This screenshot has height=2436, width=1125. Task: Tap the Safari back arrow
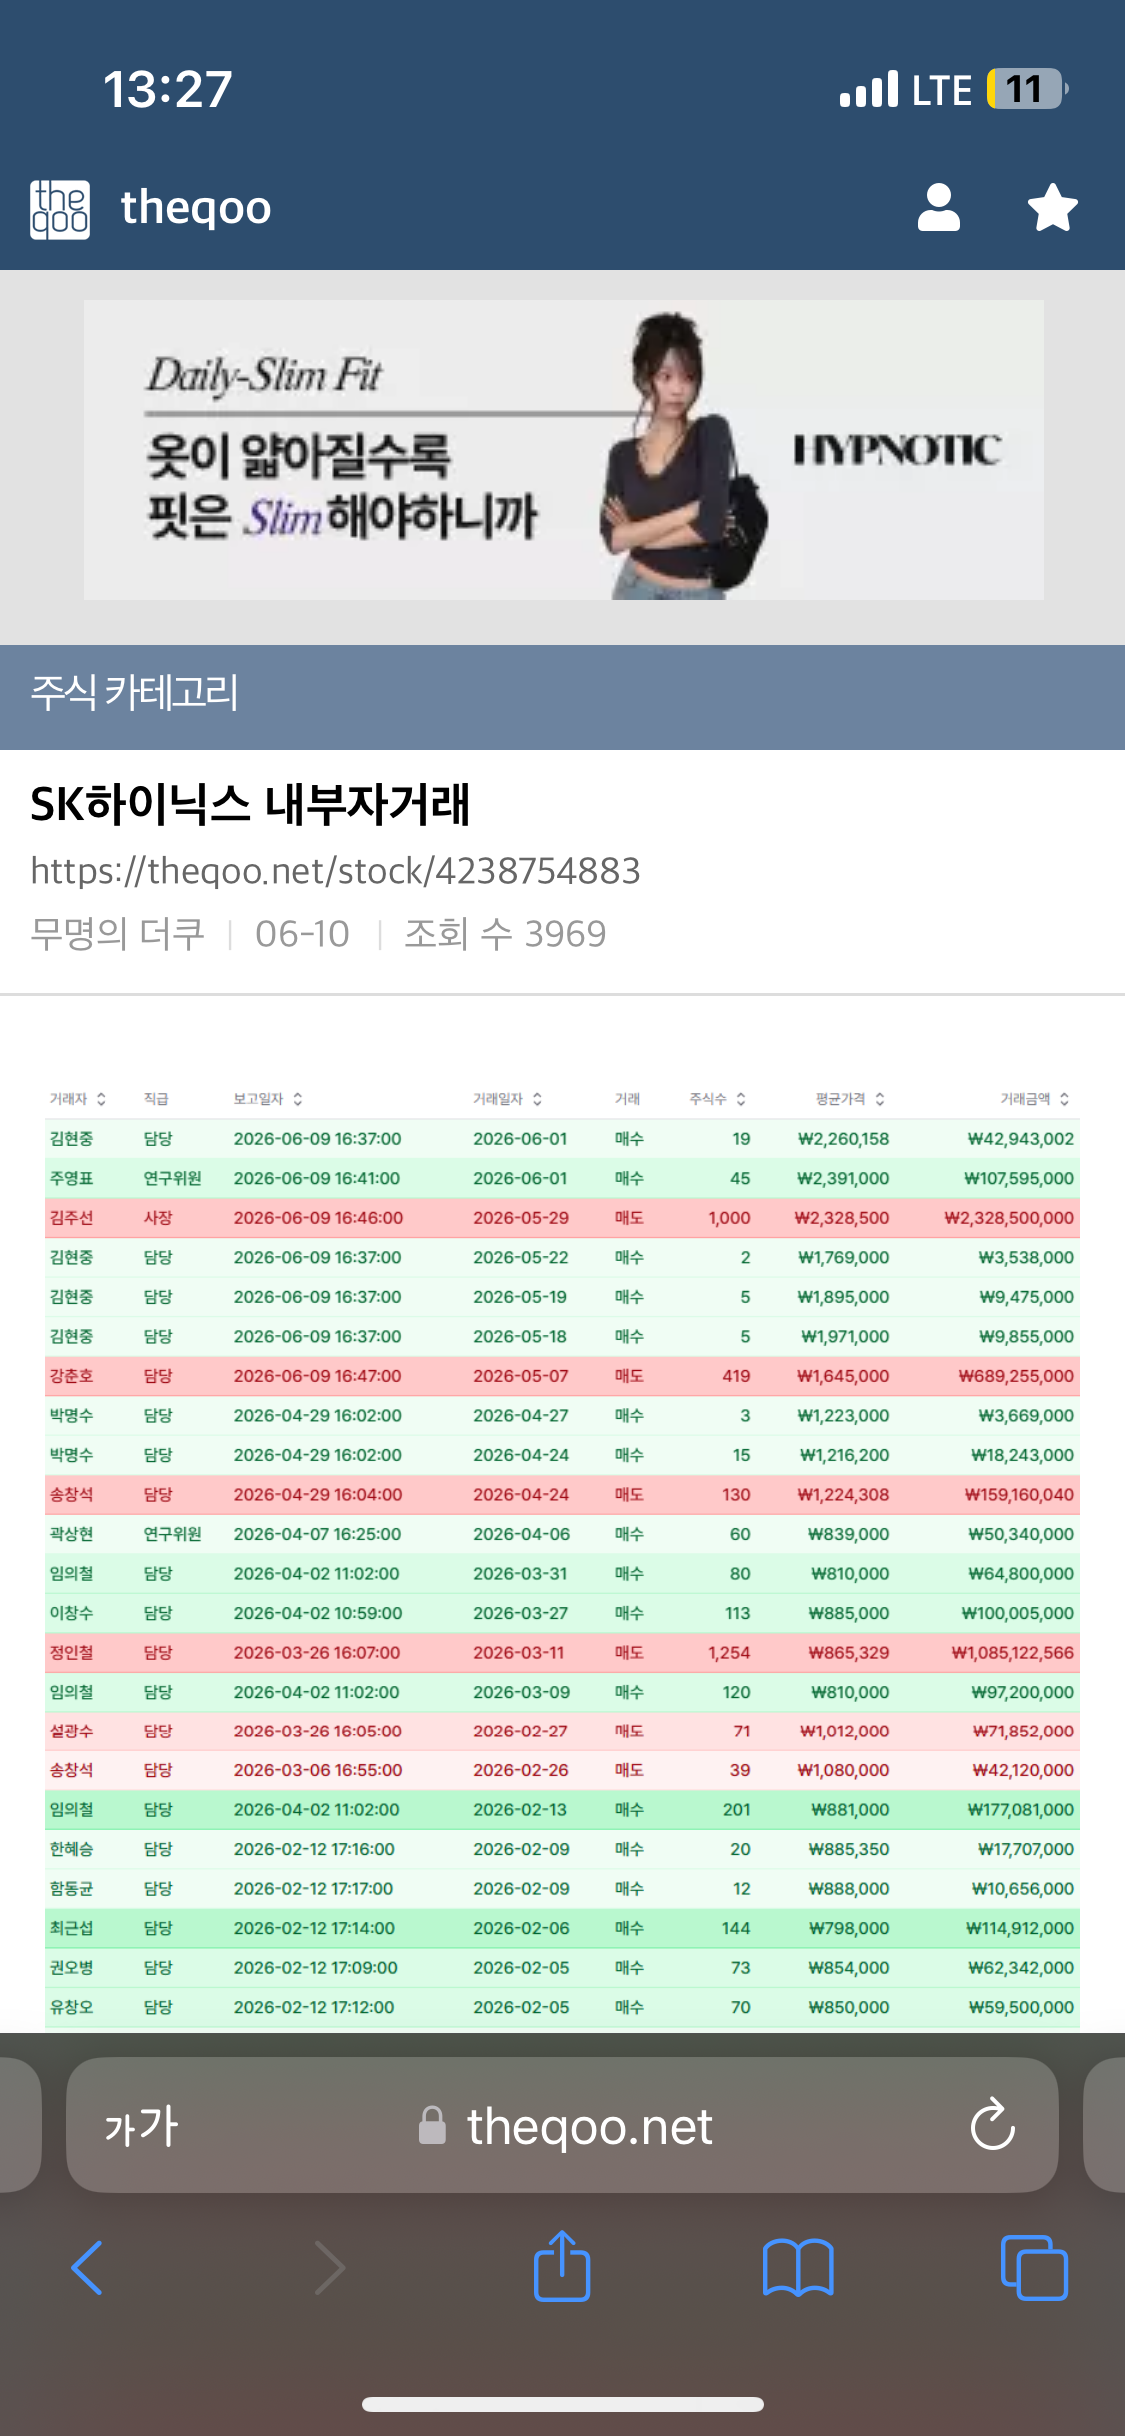(87, 2267)
